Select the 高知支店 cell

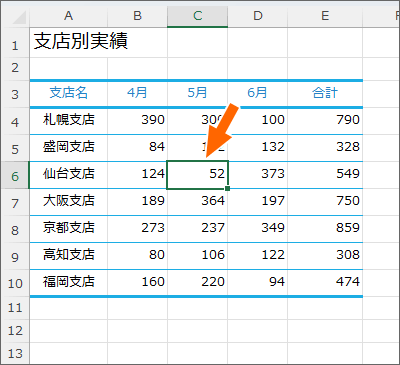click(x=68, y=255)
